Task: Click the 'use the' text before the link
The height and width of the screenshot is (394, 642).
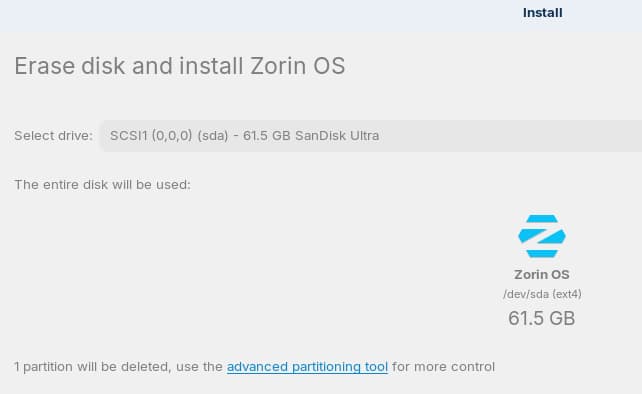Action: (x=199, y=367)
